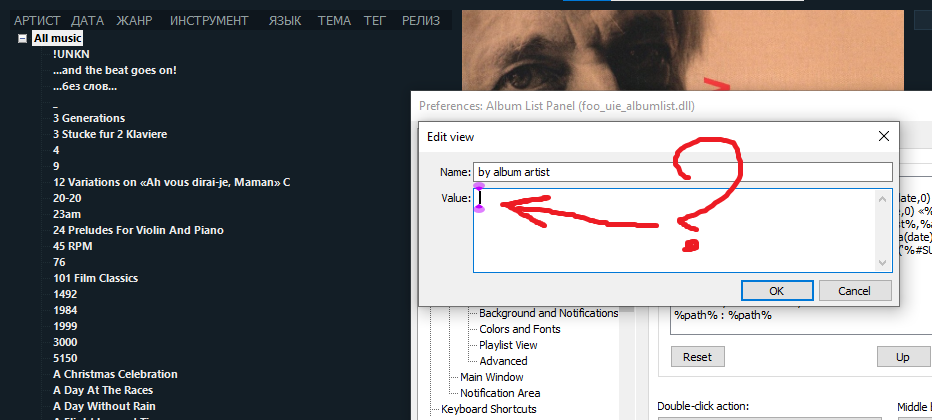Click the album cover artwork
The image size is (932, 420).
coord(682,50)
